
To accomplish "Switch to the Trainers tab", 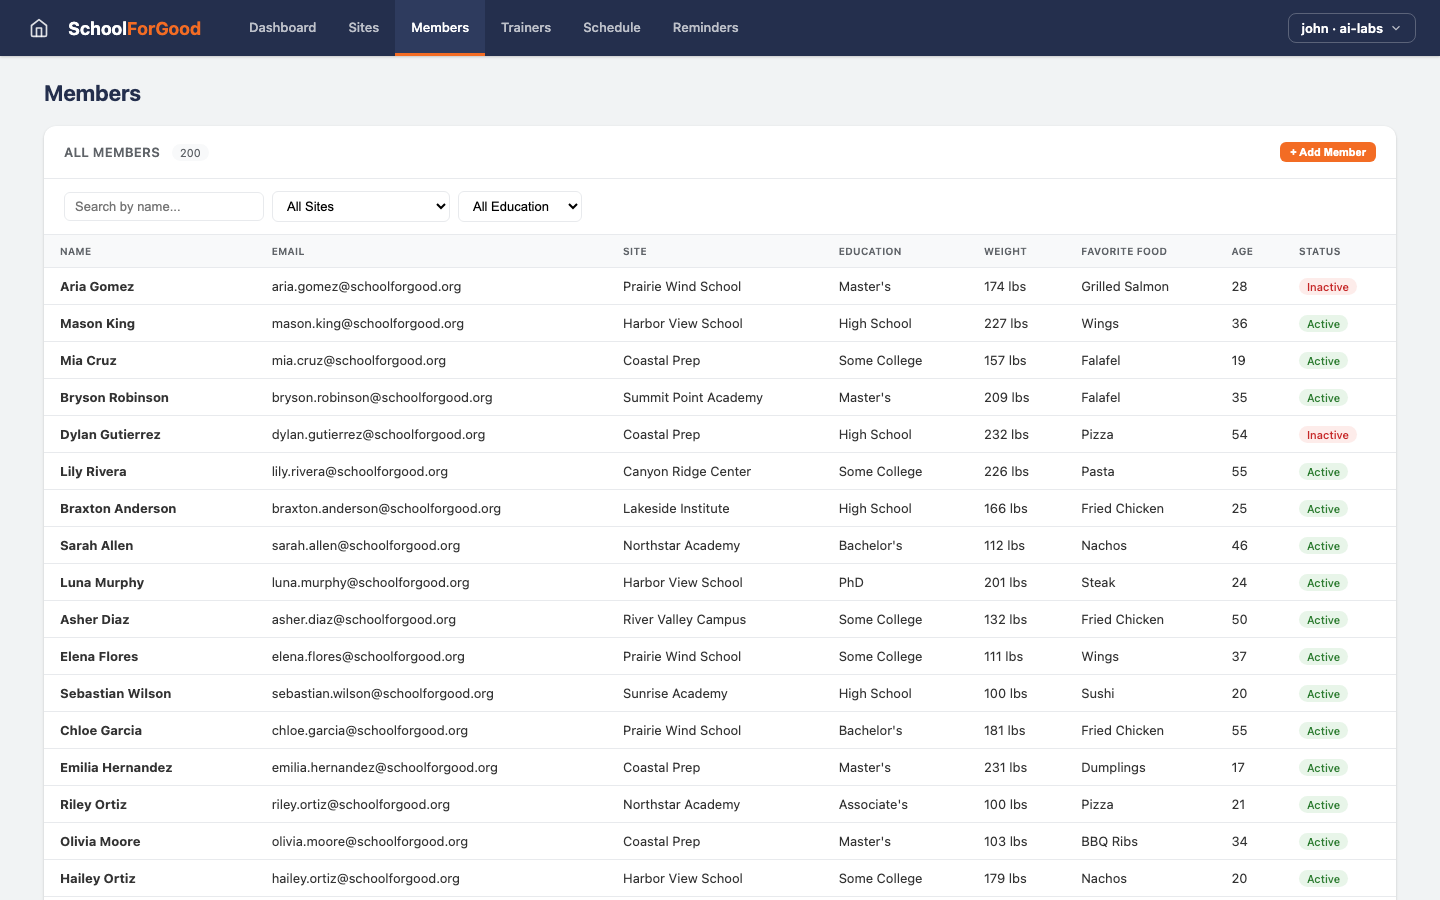I will pyautogui.click(x=526, y=28).
